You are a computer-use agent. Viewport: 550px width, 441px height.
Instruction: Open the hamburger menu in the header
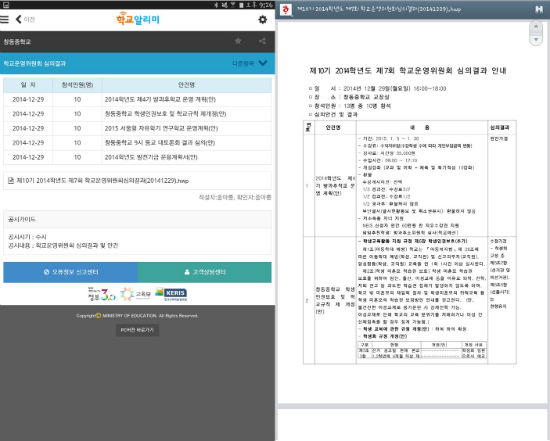click(x=4, y=19)
